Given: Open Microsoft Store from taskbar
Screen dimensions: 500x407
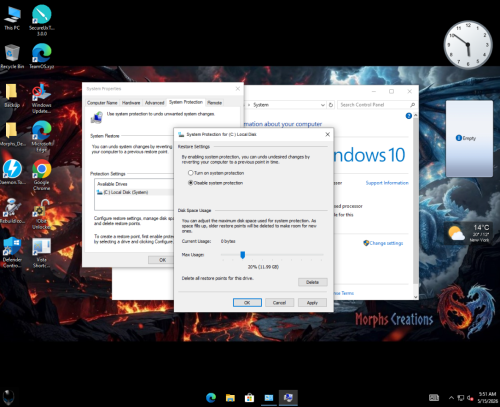Looking at the screenshot, I should 249,398.
